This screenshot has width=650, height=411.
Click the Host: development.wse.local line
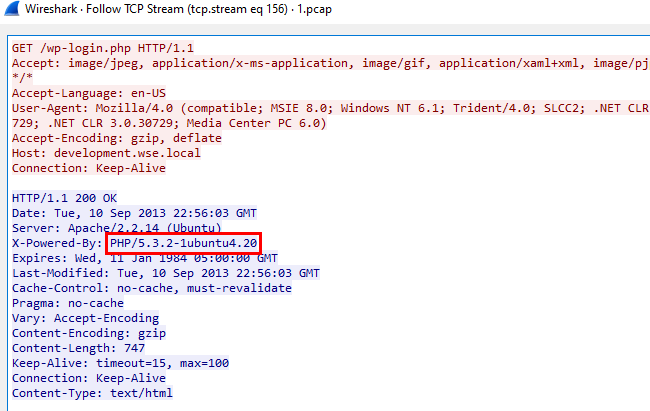coord(106,153)
